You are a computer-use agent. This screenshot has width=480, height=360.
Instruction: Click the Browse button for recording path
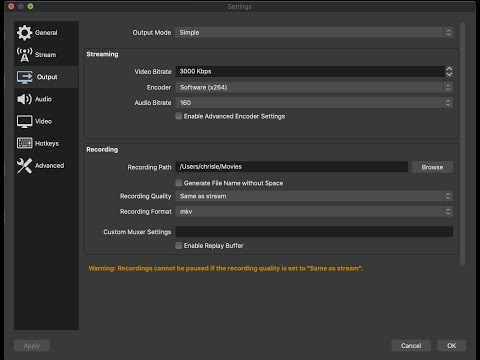pyautogui.click(x=432, y=167)
